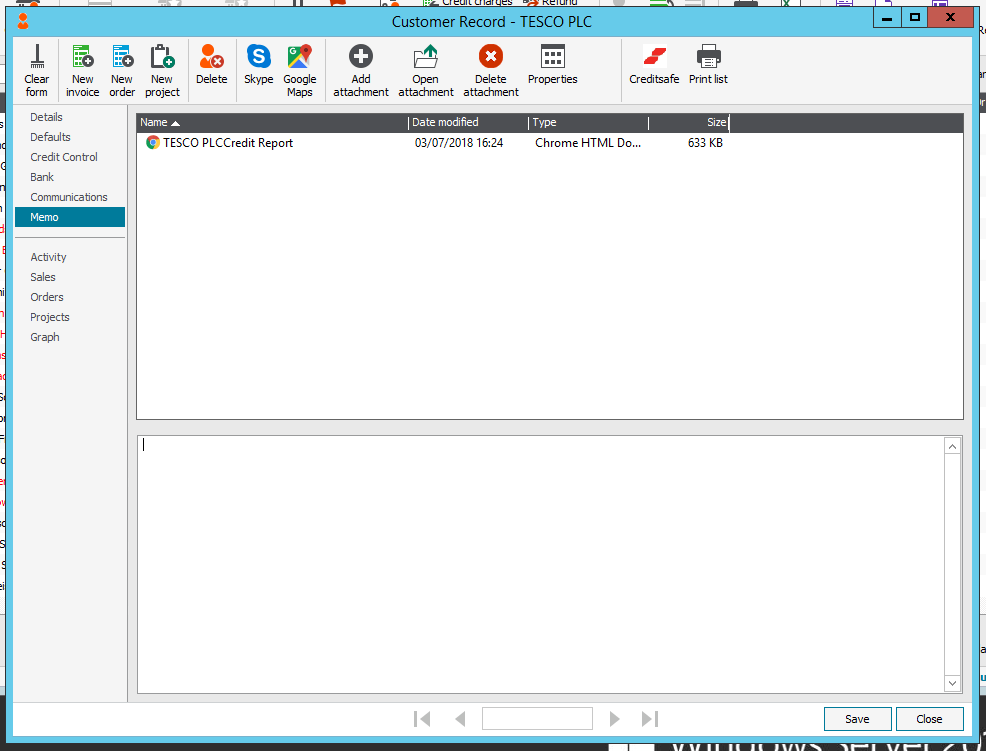Display the Graph section

coord(45,338)
